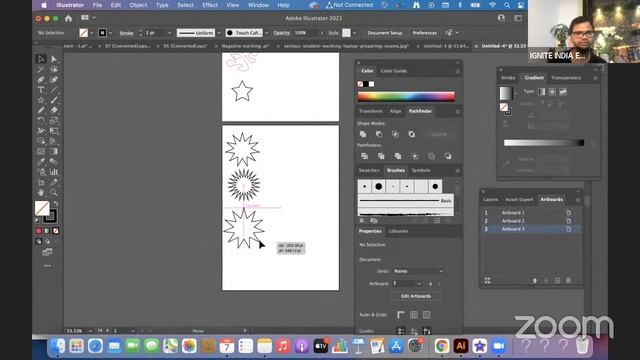Go to Illustrator Home screen
640x360 pixels.
pos(69,18)
